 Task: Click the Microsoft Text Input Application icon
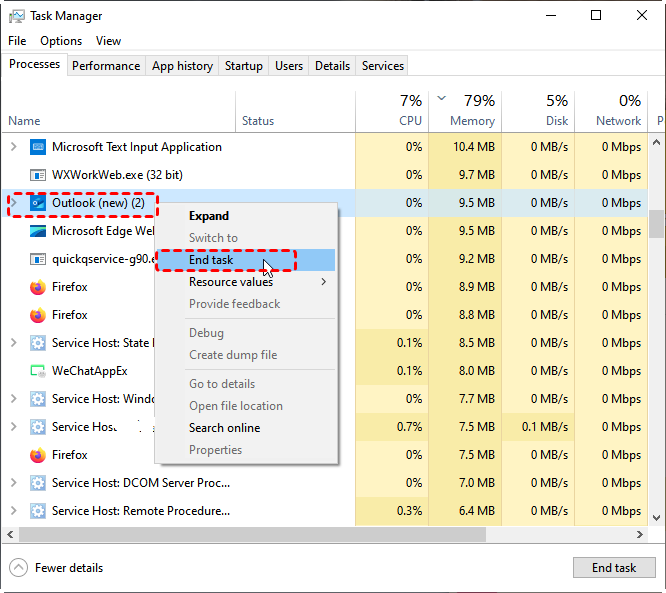(38, 147)
